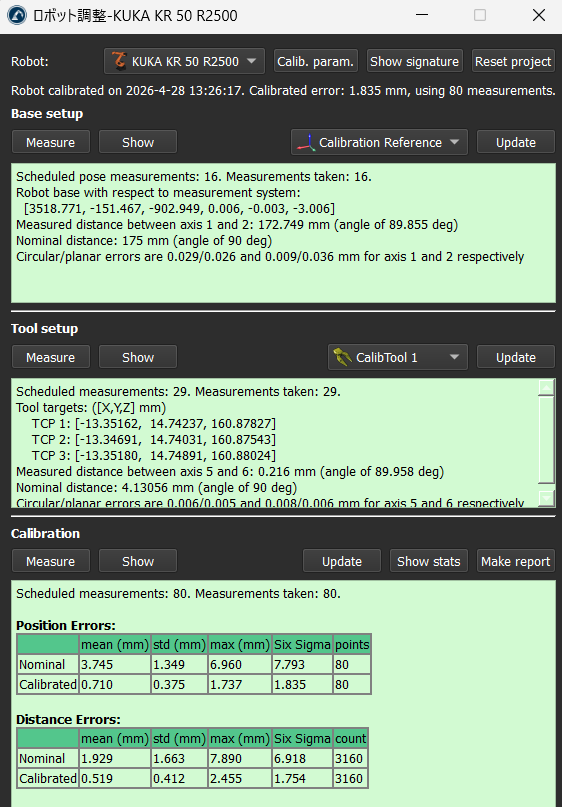
Task: Click the Calibration Reference frame icon
Action: [306, 143]
